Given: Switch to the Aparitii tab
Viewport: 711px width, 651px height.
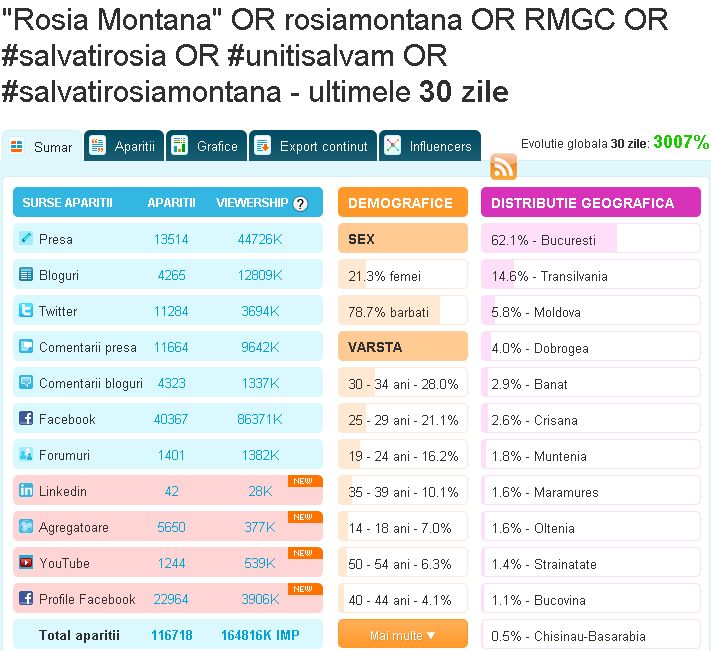Looking at the screenshot, I should click(x=124, y=146).
